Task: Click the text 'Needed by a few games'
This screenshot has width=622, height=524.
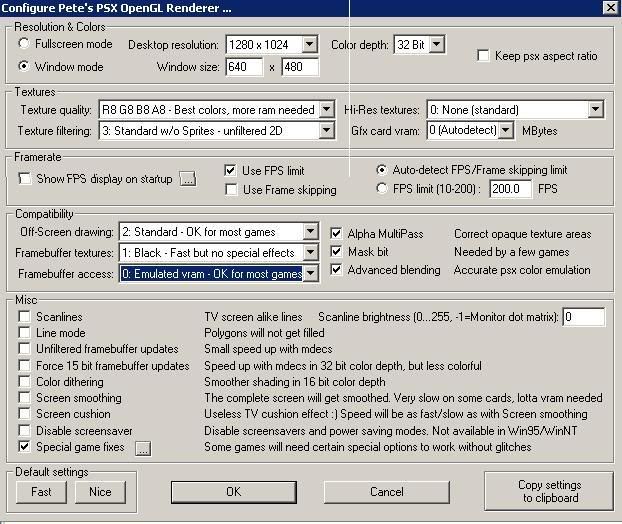Action: (x=511, y=252)
